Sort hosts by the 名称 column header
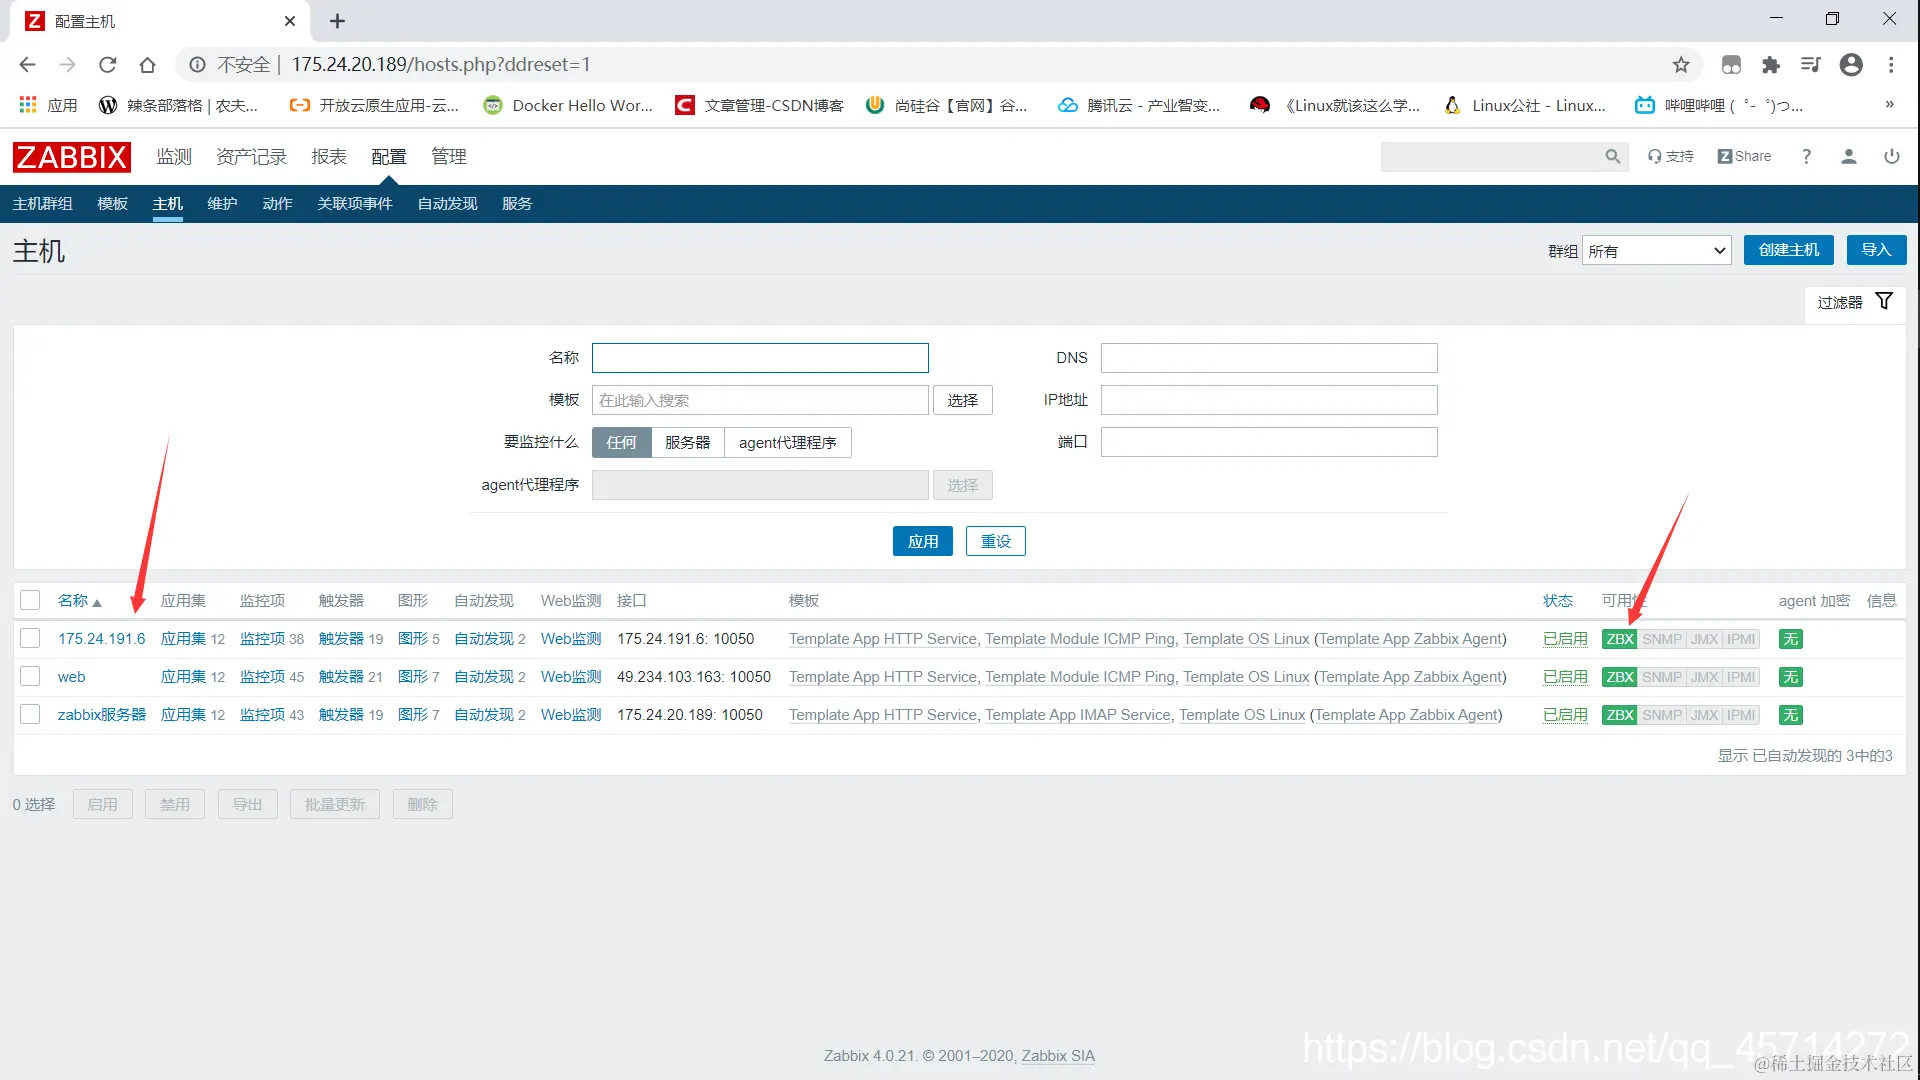The width and height of the screenshot is (1920, 1080). 73,601
